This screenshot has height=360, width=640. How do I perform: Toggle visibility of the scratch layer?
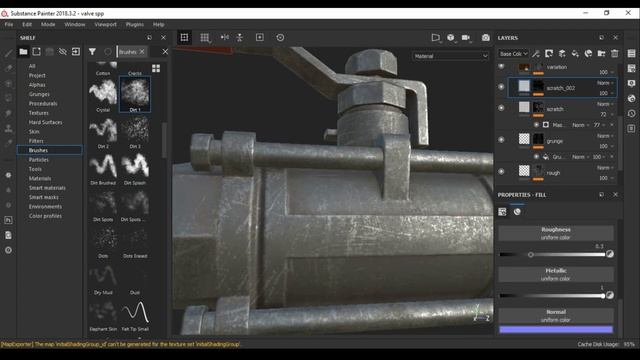click(x=501, y=108)
